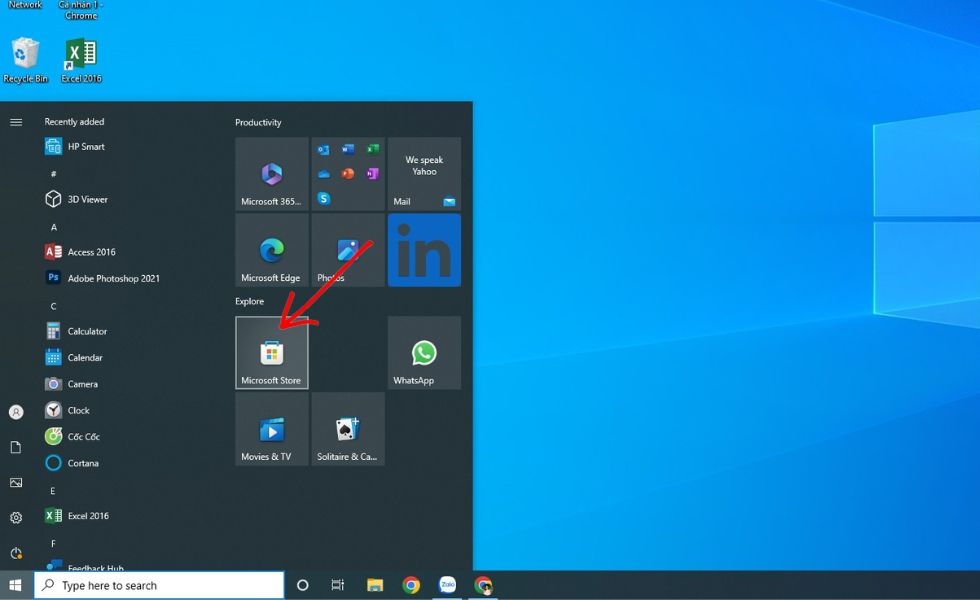Screen dimensions: 980x600
Task: Launch Zalo from the taskbar
Action: 447,585
